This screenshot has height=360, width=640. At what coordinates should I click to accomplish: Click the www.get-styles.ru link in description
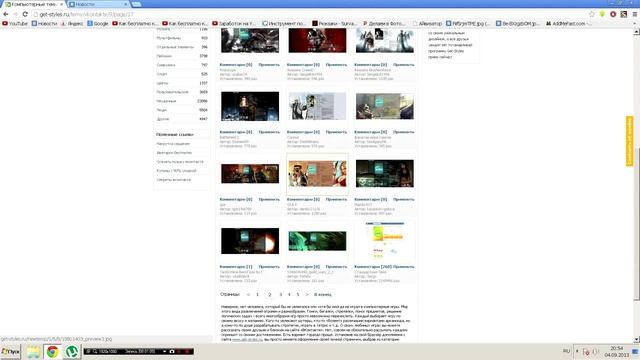coord(247,339)
